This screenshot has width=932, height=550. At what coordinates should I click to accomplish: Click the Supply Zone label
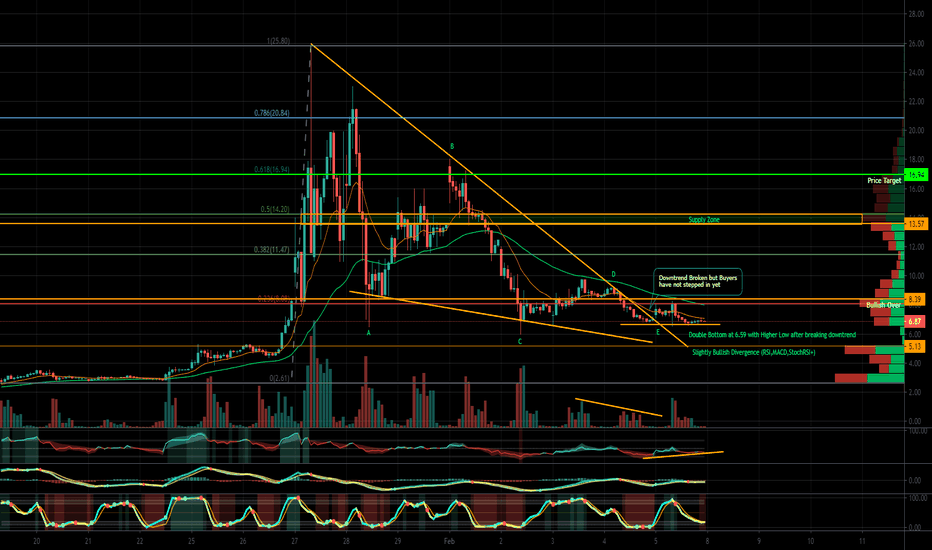click(704, 220)
